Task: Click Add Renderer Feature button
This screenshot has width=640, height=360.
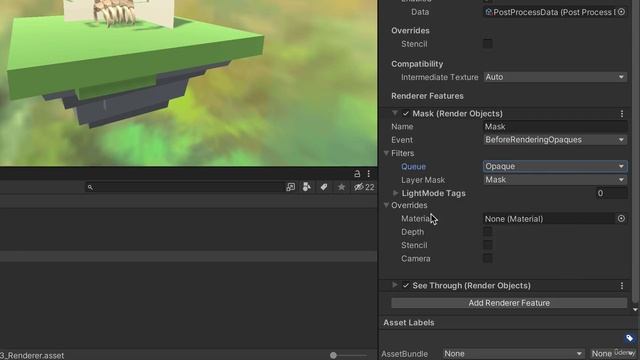Action: click(x=509, y=303)
